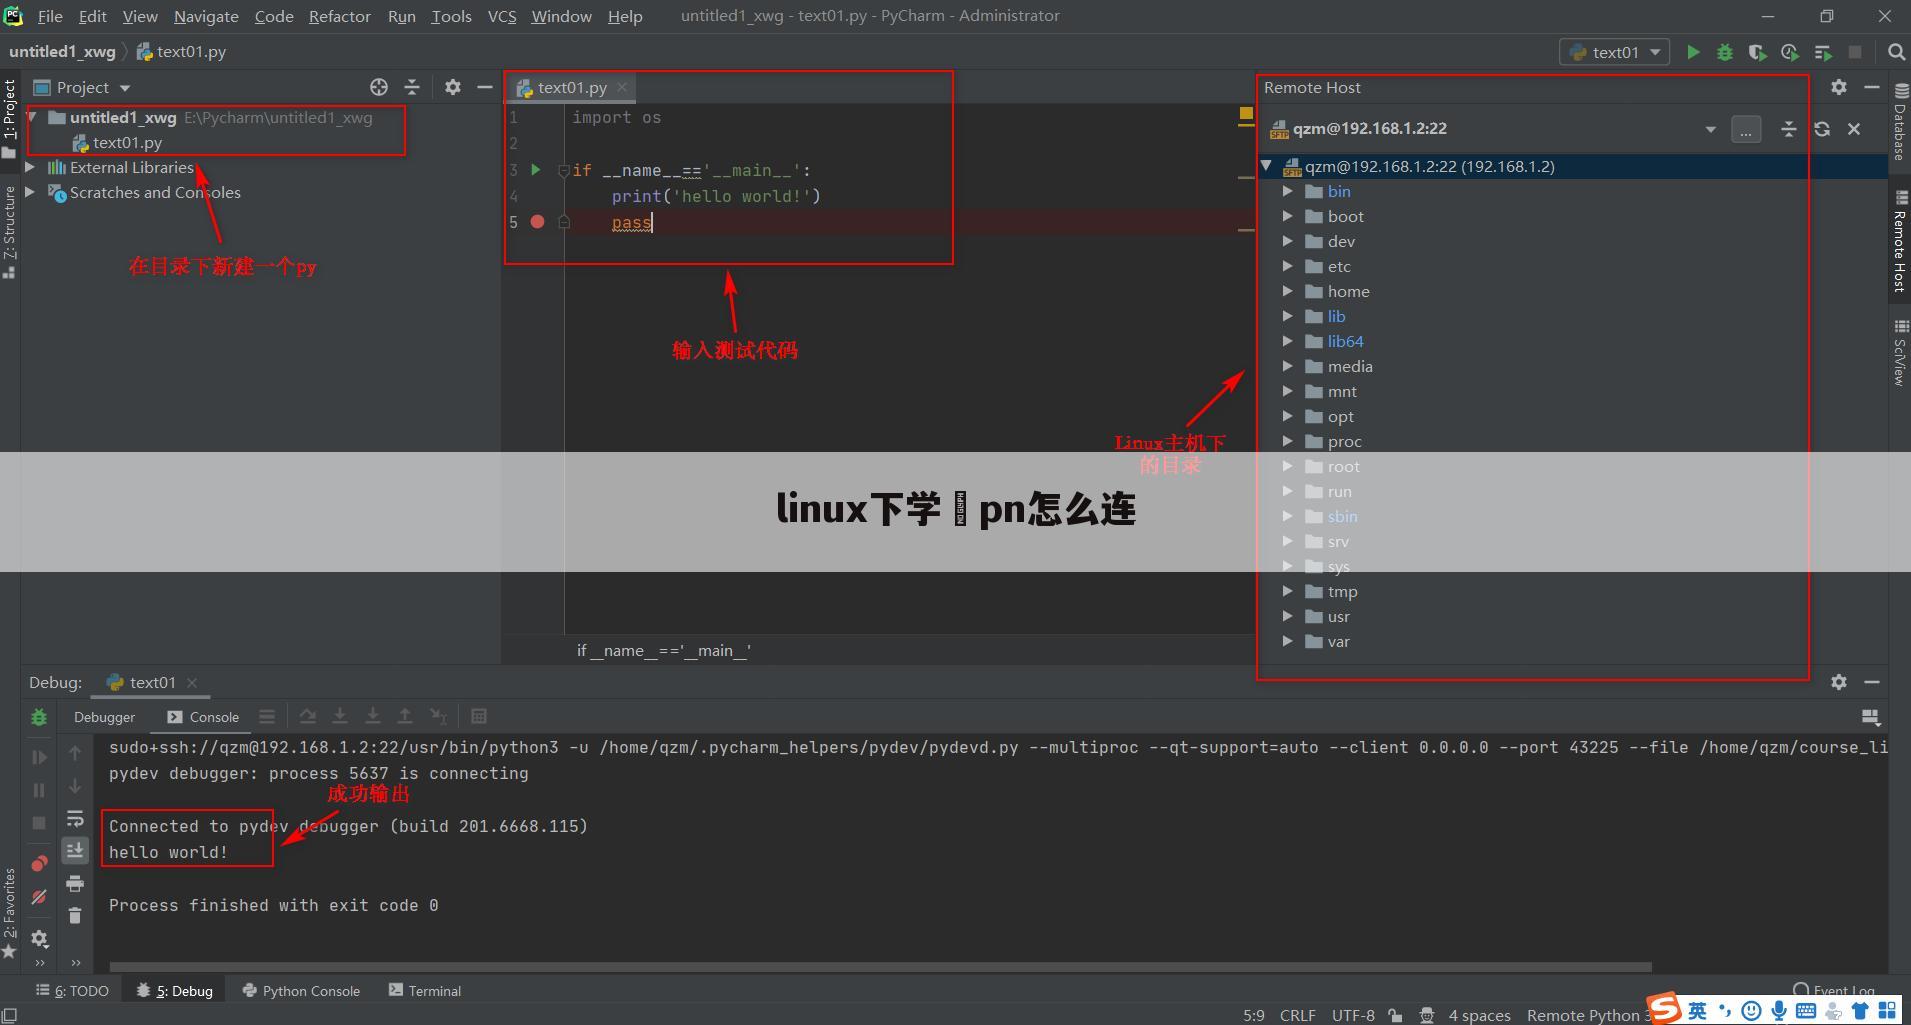
Task: Click the Step Out up-arrow icon
Action: [405, 716]
